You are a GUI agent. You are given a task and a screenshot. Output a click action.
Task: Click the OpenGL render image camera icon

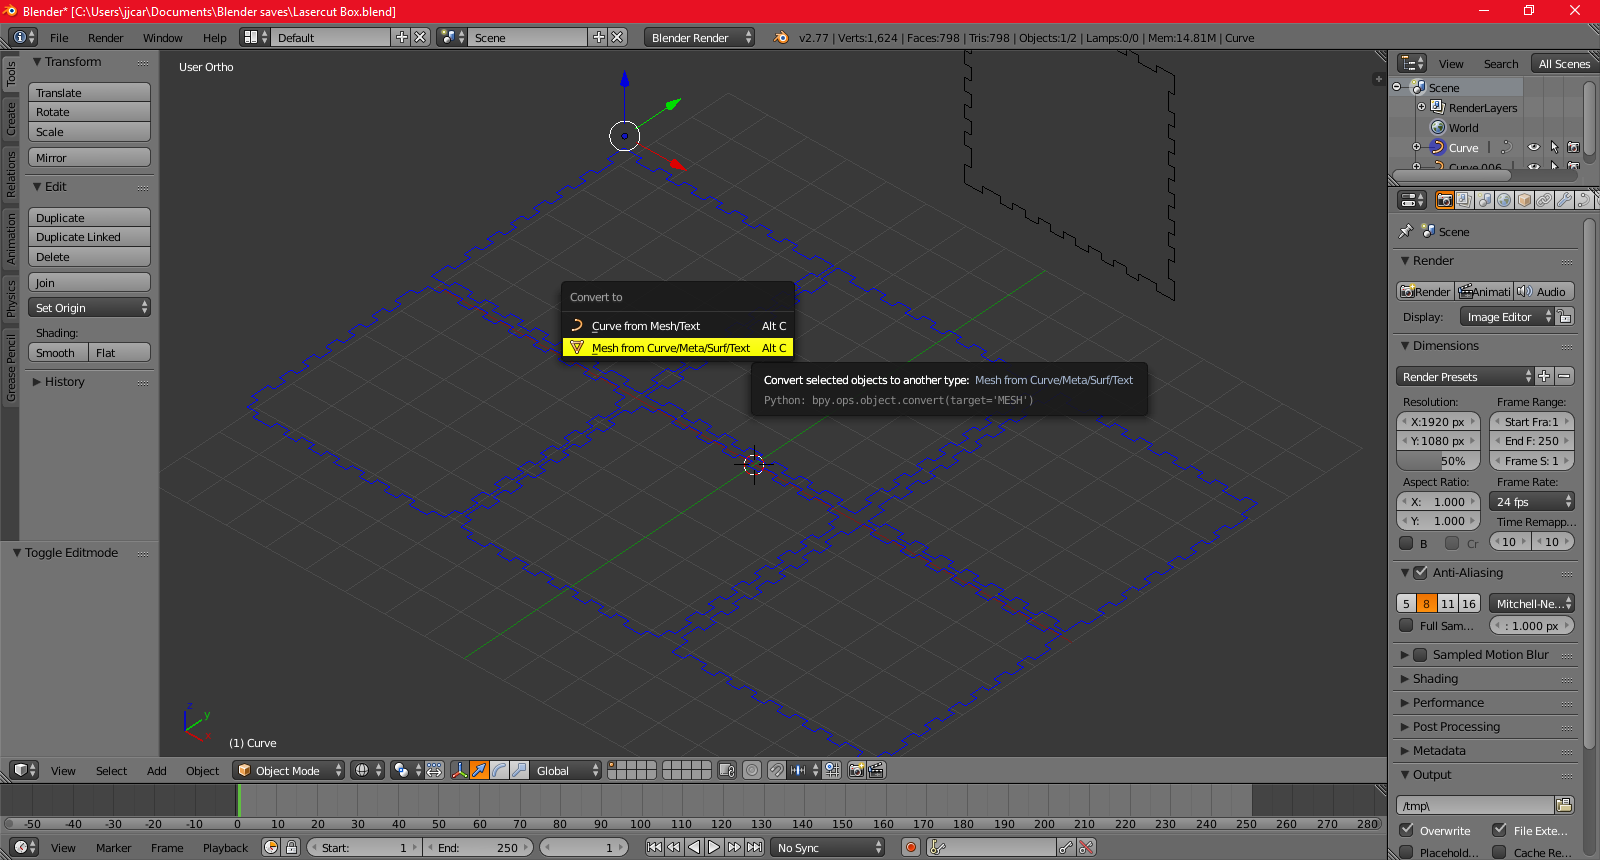coord(856,770)
